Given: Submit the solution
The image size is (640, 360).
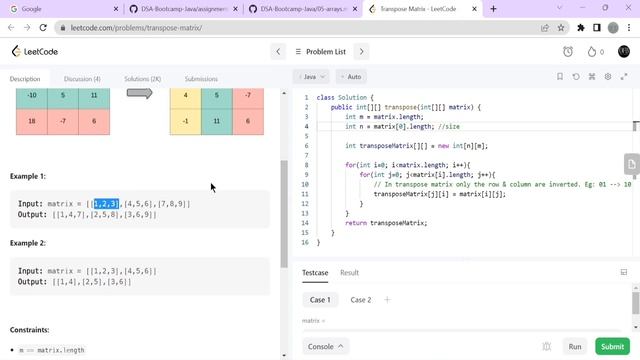Looking at the screenshot, I should pyautogui.click(x=612, y=347).
